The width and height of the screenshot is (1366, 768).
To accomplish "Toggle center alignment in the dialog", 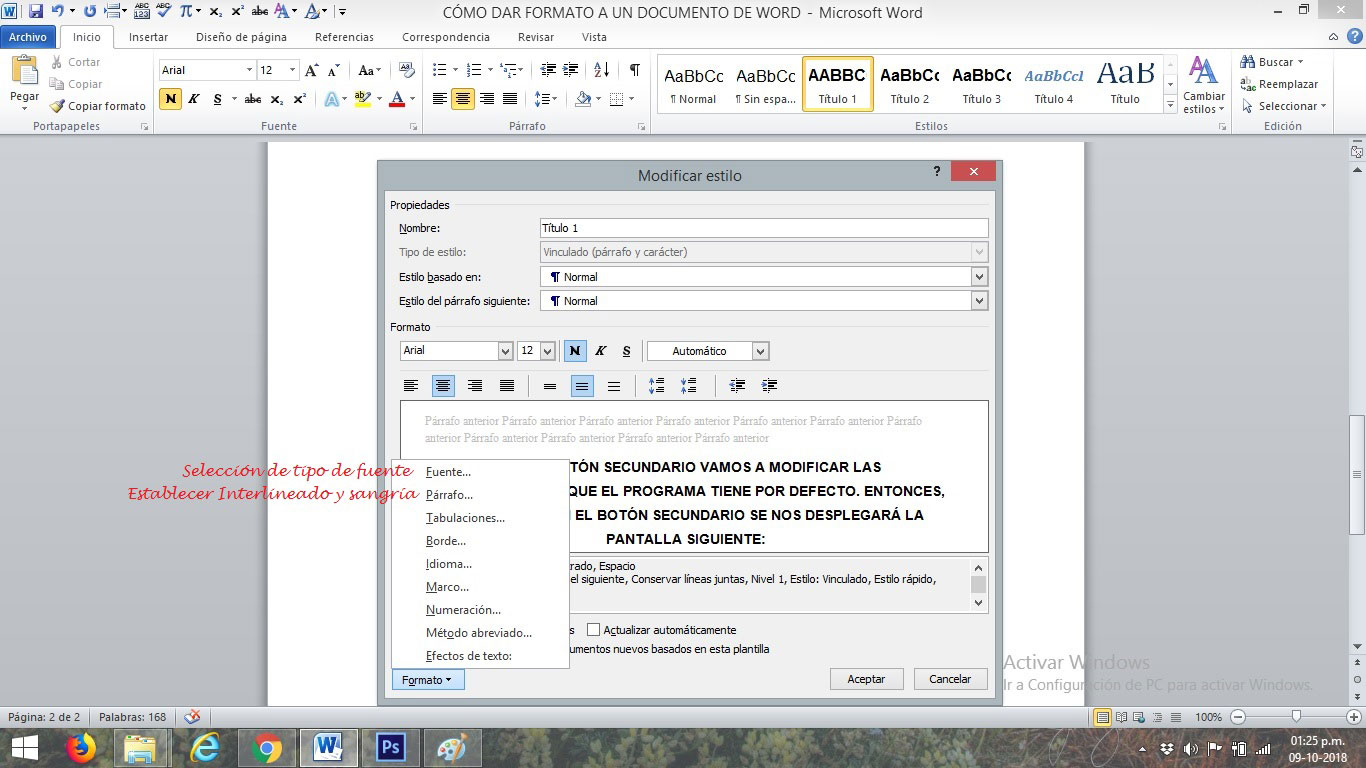I will pos(443,386).
